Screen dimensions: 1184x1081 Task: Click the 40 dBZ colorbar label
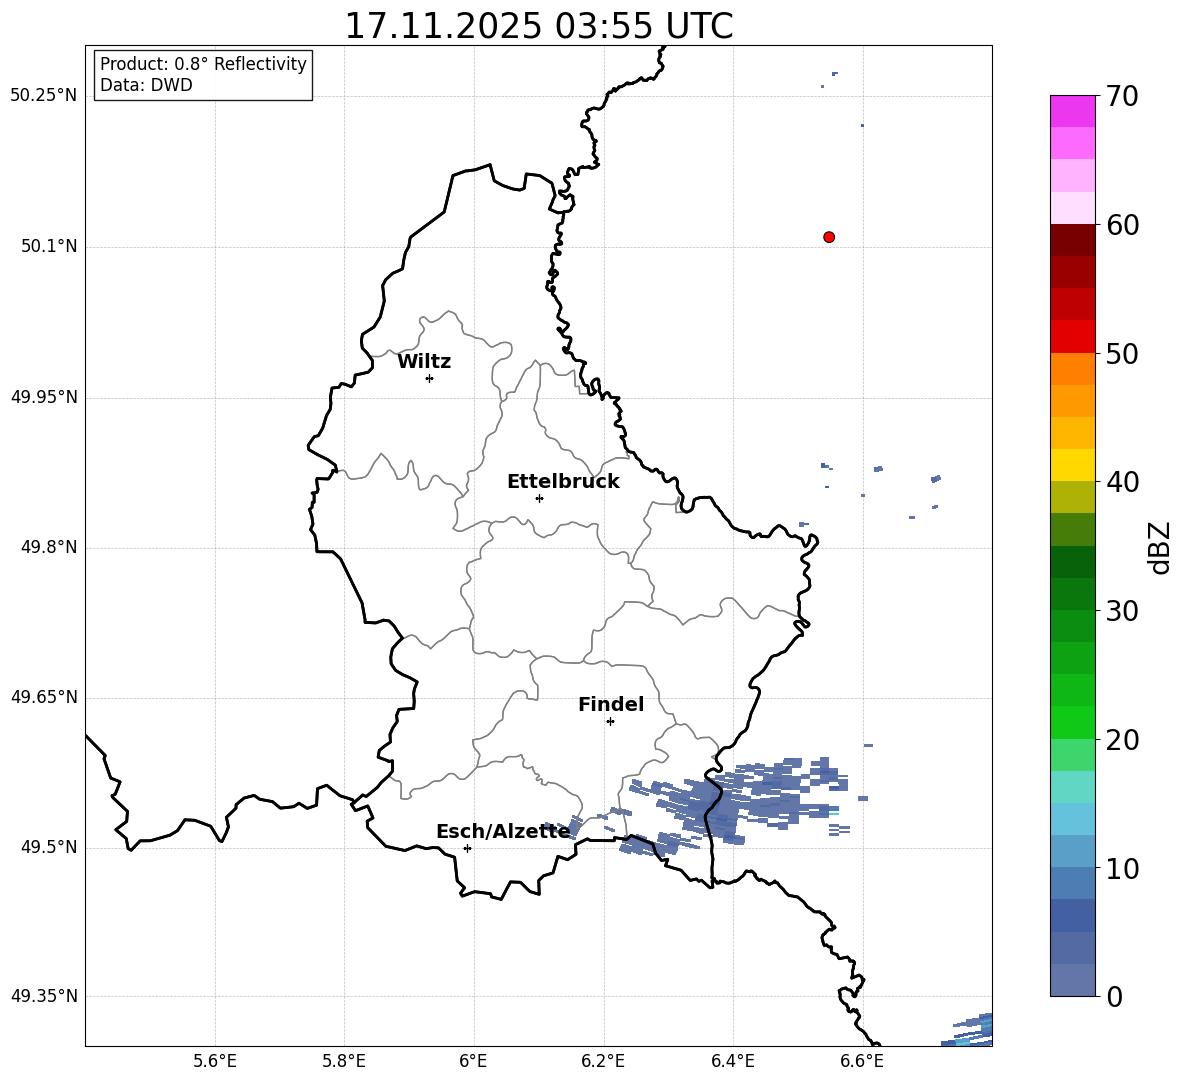coord(1122,482)
